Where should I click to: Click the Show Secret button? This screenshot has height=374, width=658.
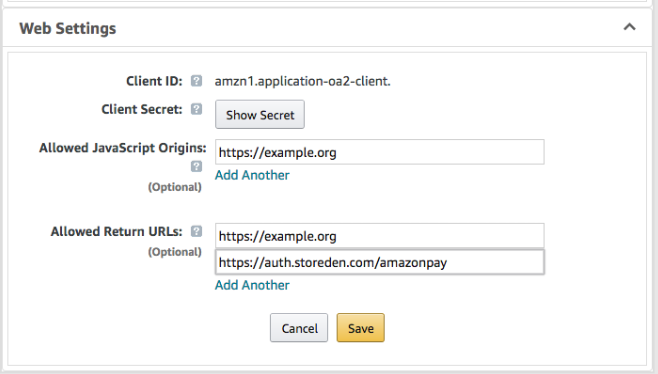pyautogui.click(x=260, y=115)
